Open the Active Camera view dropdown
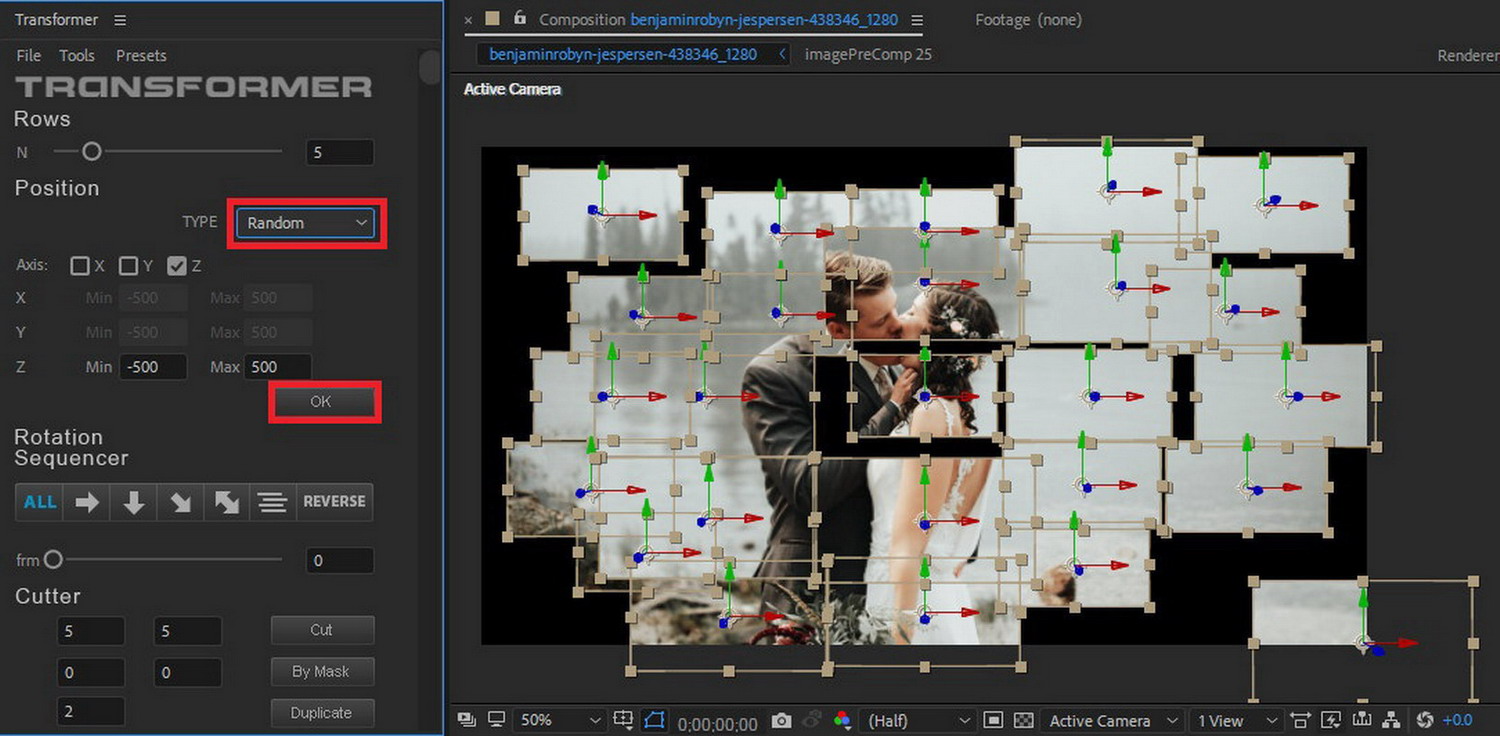The width and height of the screenshot is (1500, 736). 1110,720
